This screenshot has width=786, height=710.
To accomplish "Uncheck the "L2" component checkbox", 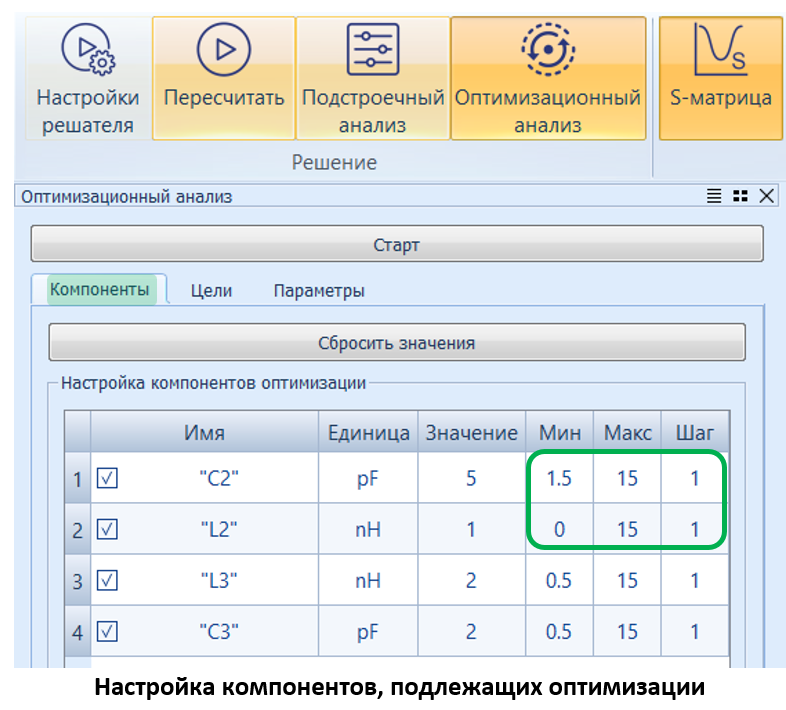I will pos(107,530).
